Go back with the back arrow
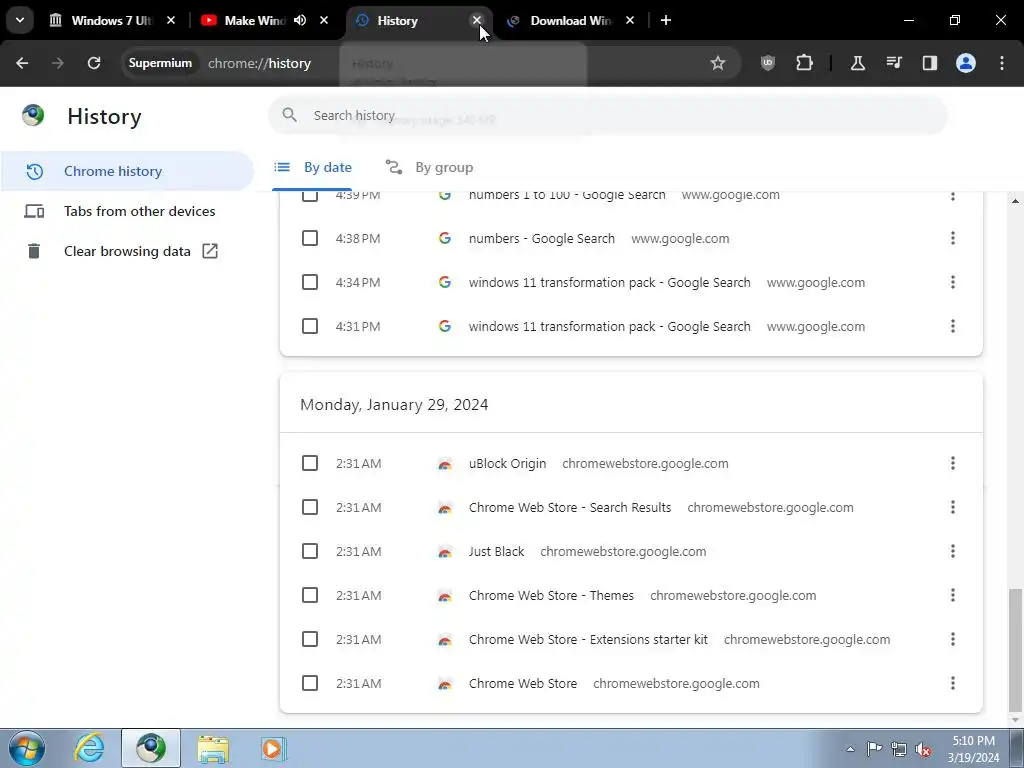Image resolution: width=1024 pixels, height=768 pixels. pos(22,63)
